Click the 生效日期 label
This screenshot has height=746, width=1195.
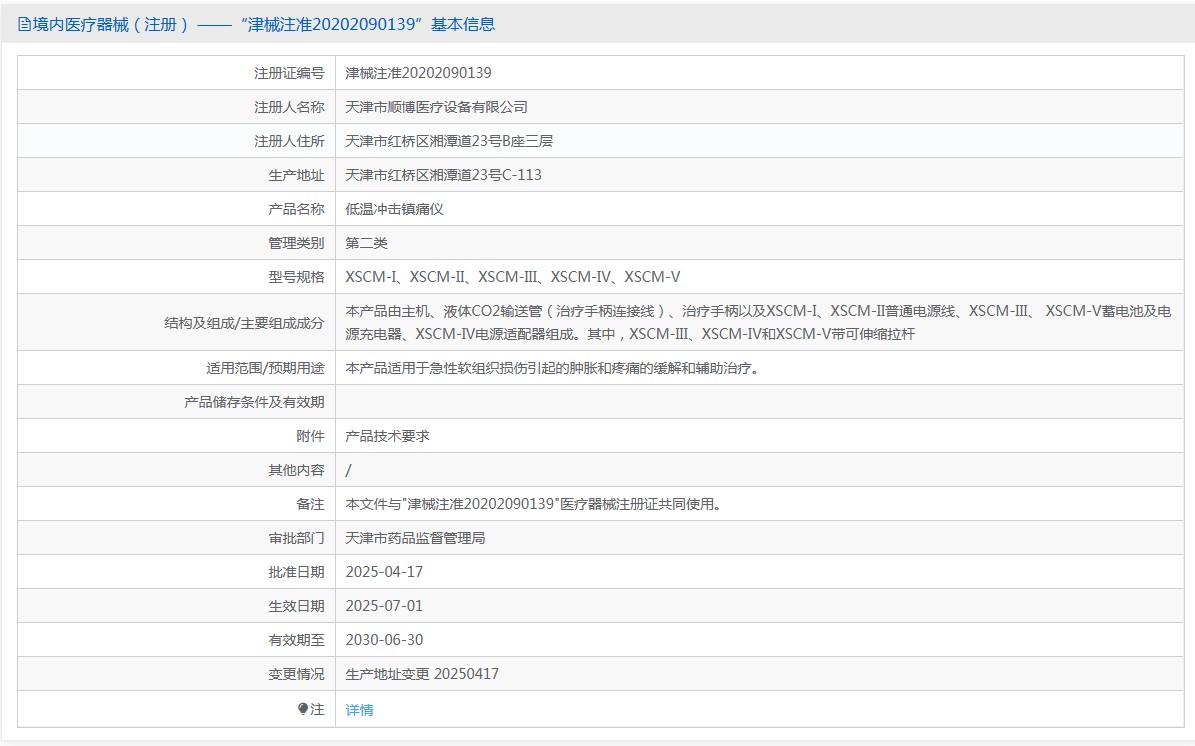click(296, 606)
